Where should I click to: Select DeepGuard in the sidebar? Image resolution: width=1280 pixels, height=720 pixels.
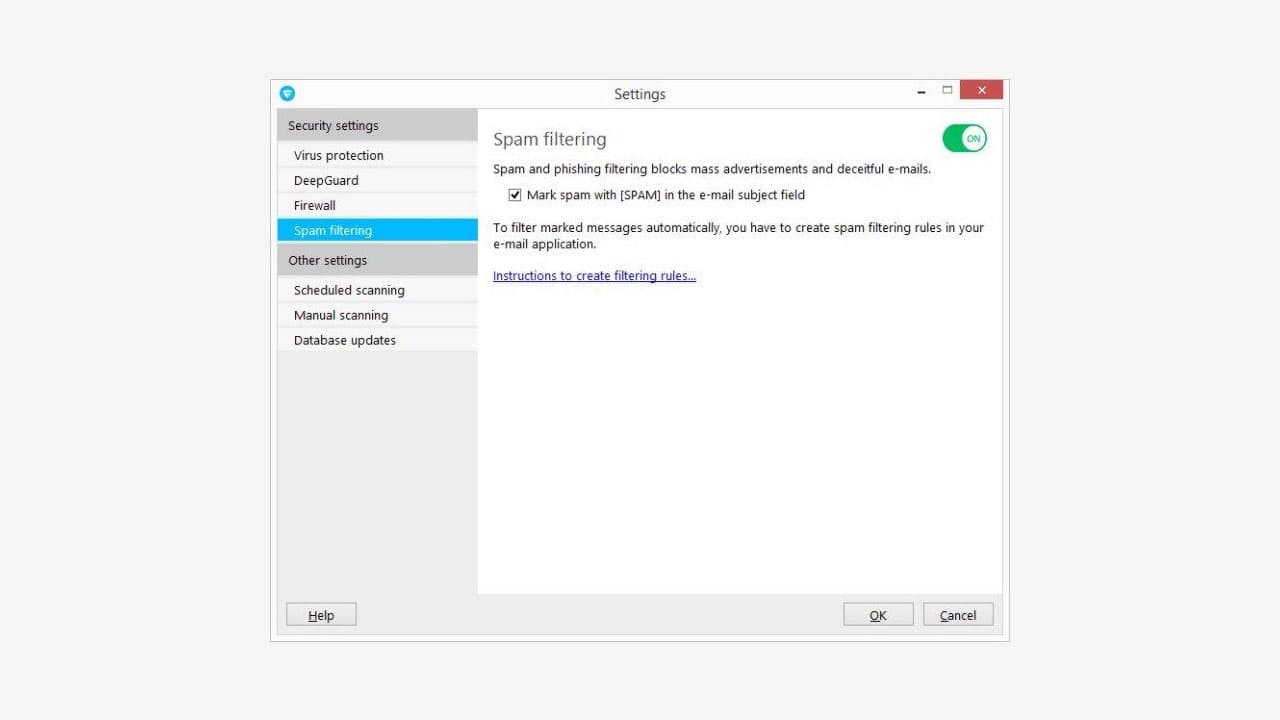(x=326, y=180)
